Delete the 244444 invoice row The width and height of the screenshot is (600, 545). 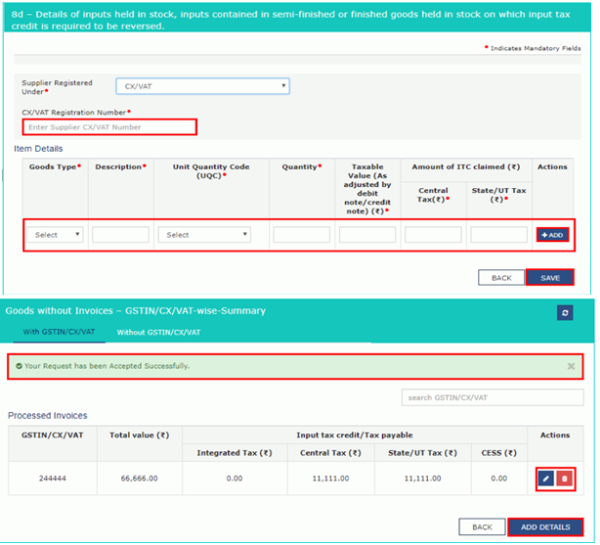tap(563, 480)
